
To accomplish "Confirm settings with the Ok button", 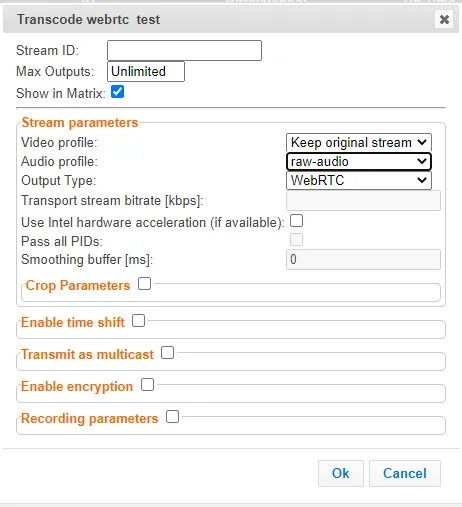I will pos(341,473).
